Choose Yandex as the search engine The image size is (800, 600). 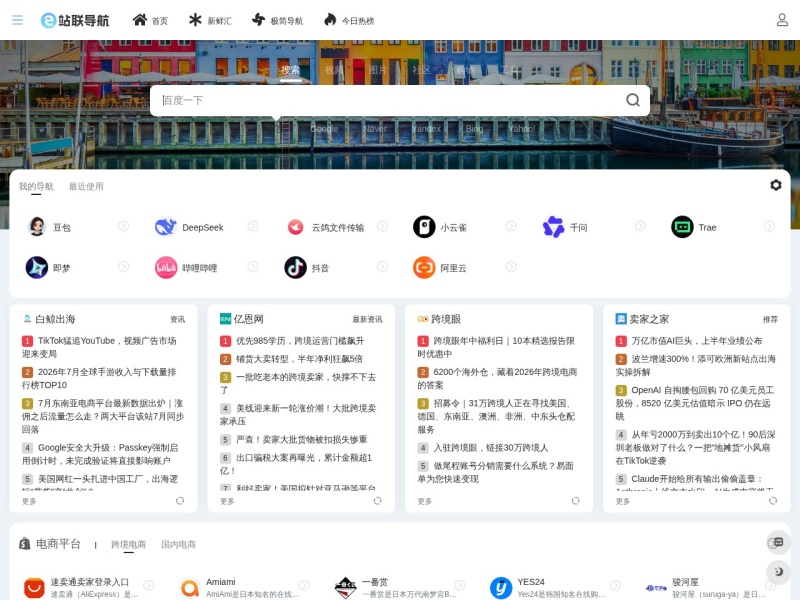(x=426, y=129)
